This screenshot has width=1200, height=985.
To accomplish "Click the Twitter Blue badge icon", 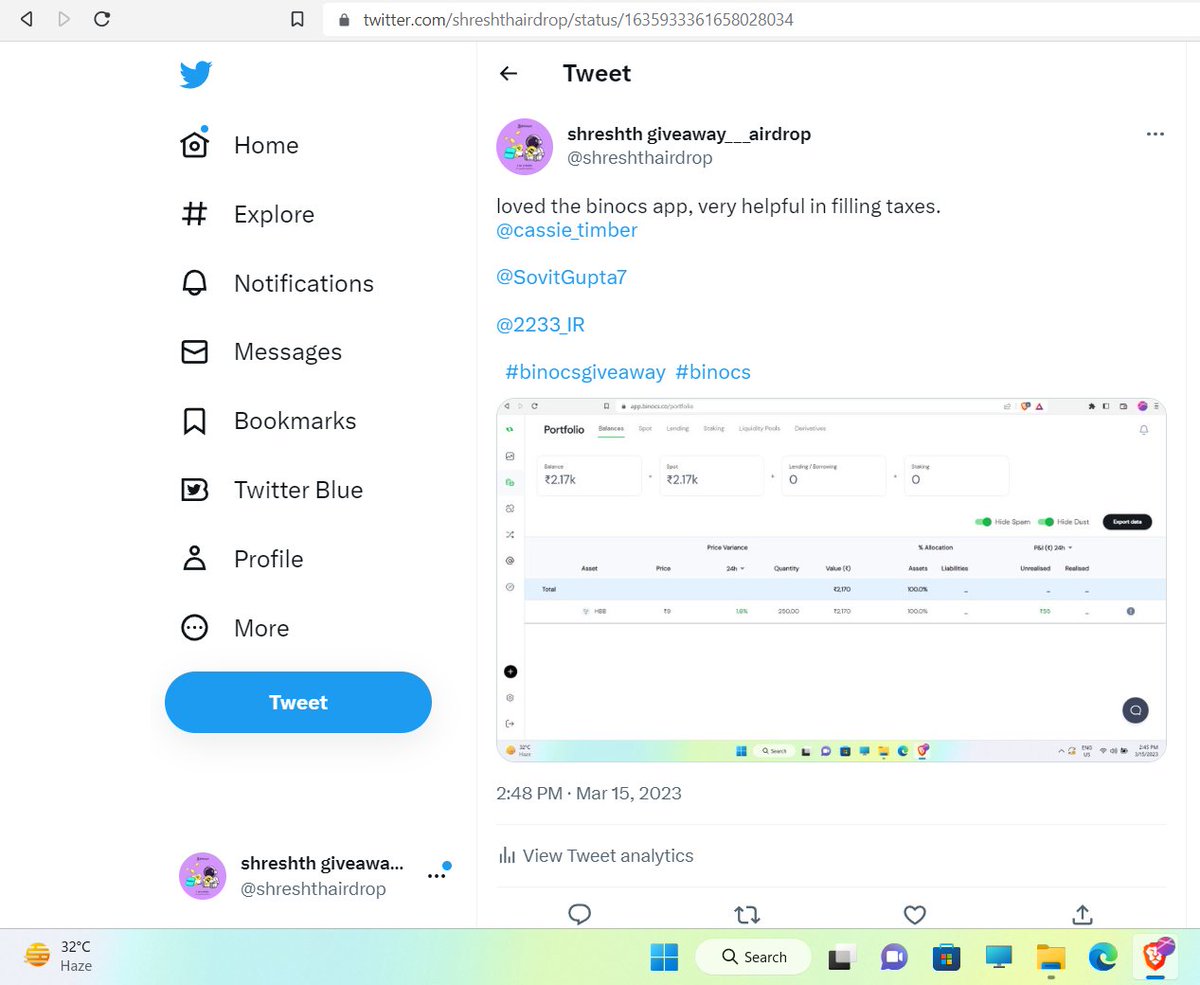I will tap(194, 490).
